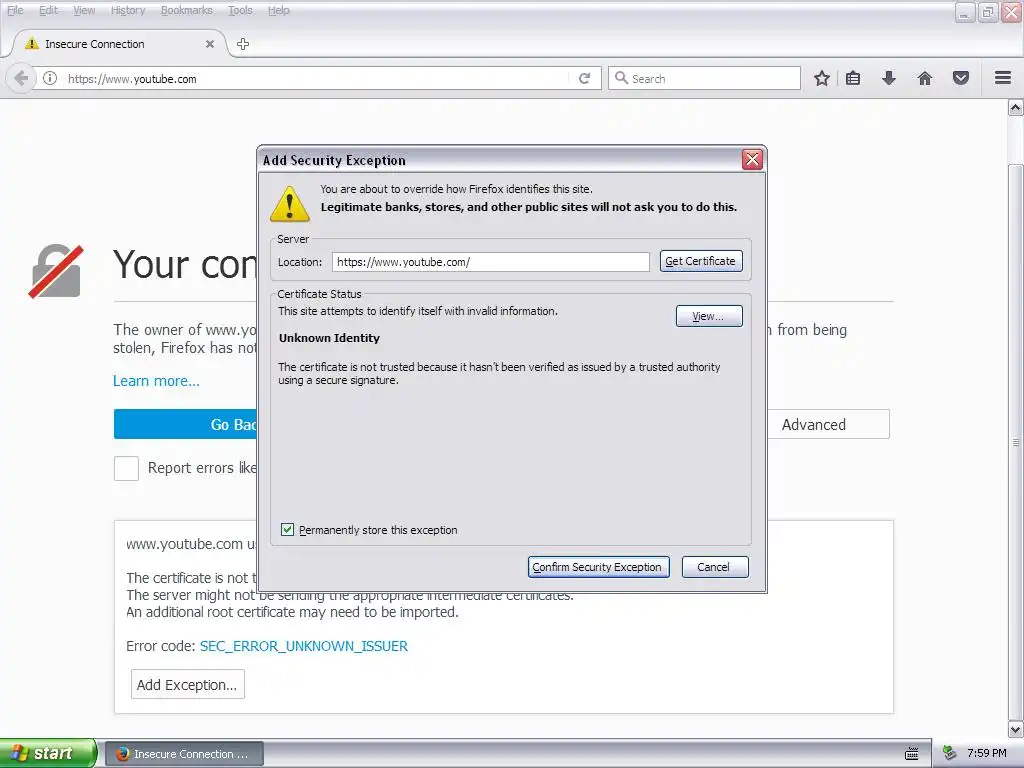Open site information icon in the address bar
This screenshot has height=768, width=1024.
coord(50,78)
